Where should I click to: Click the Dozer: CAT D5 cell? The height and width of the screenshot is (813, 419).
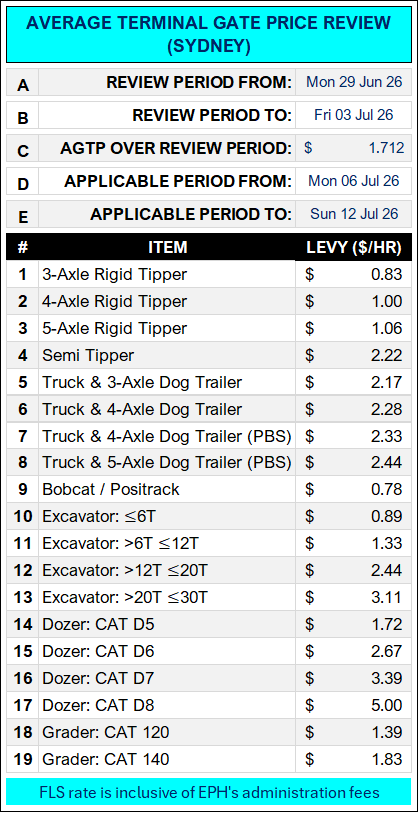[x=167, y=624]
